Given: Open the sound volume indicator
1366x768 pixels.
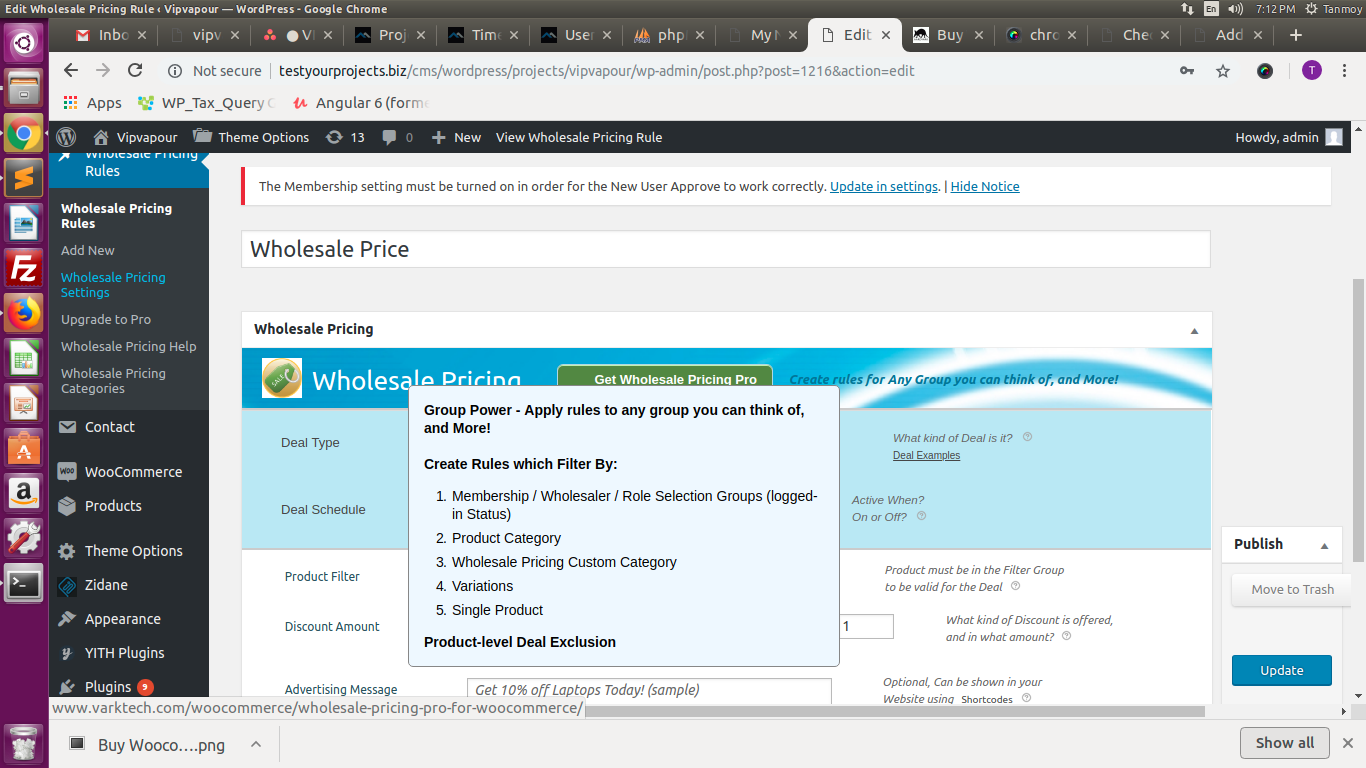Looking at the screenshot, I should pyautogui.click(x=1235, y=9).
